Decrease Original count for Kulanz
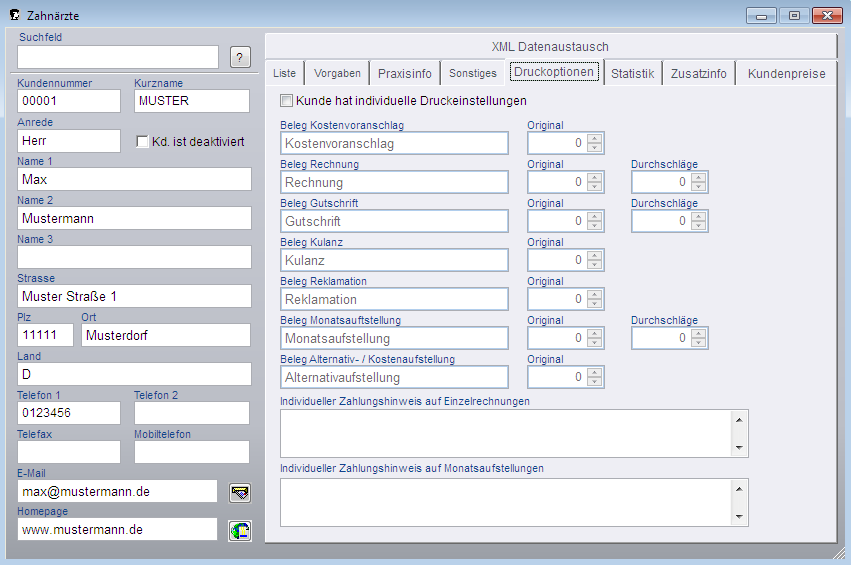Viewport: 851px width, 565px height. pos(595,265)
